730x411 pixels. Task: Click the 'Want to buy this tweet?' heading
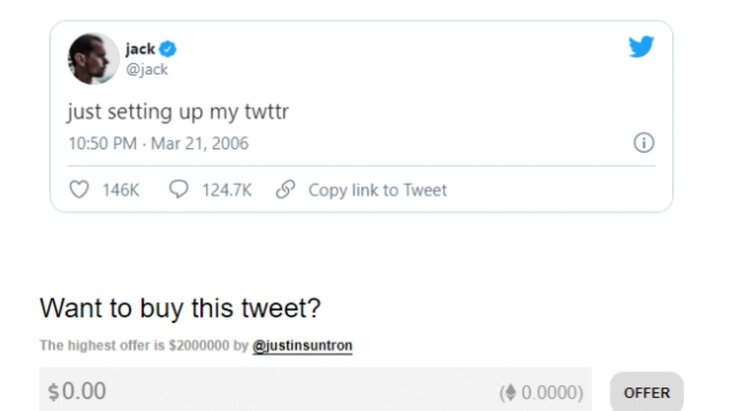click(x=180, y=308)
